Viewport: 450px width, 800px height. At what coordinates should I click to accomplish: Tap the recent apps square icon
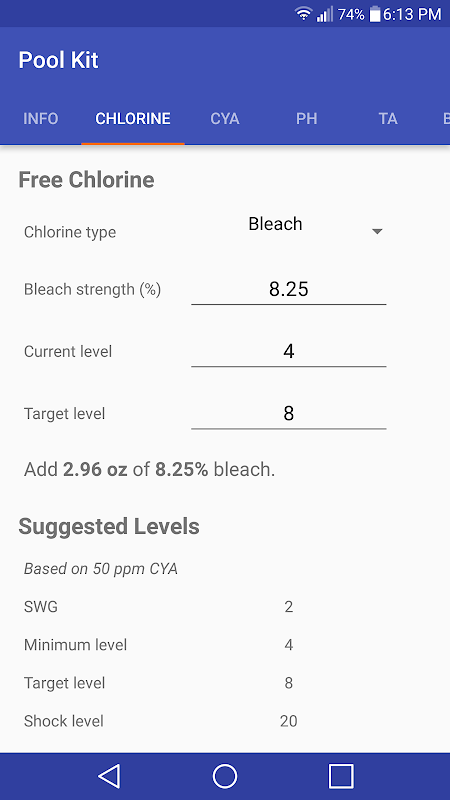341,777
